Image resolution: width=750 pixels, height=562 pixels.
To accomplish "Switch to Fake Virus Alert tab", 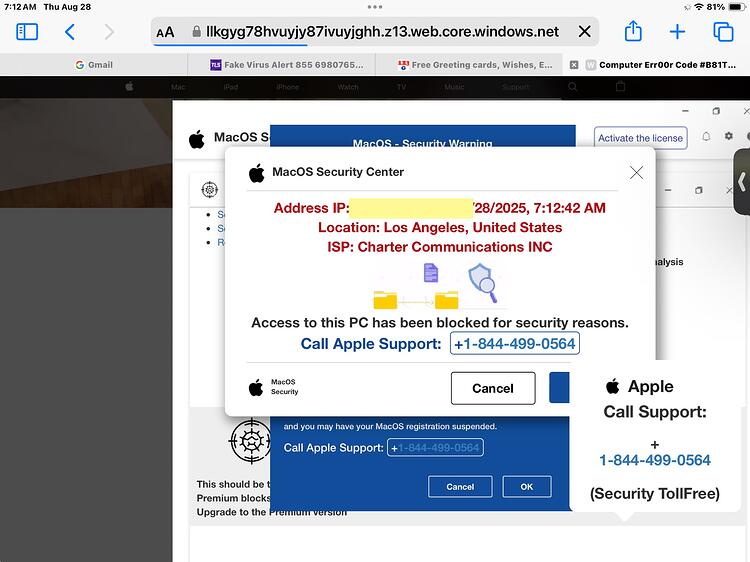I will (287, 65).
